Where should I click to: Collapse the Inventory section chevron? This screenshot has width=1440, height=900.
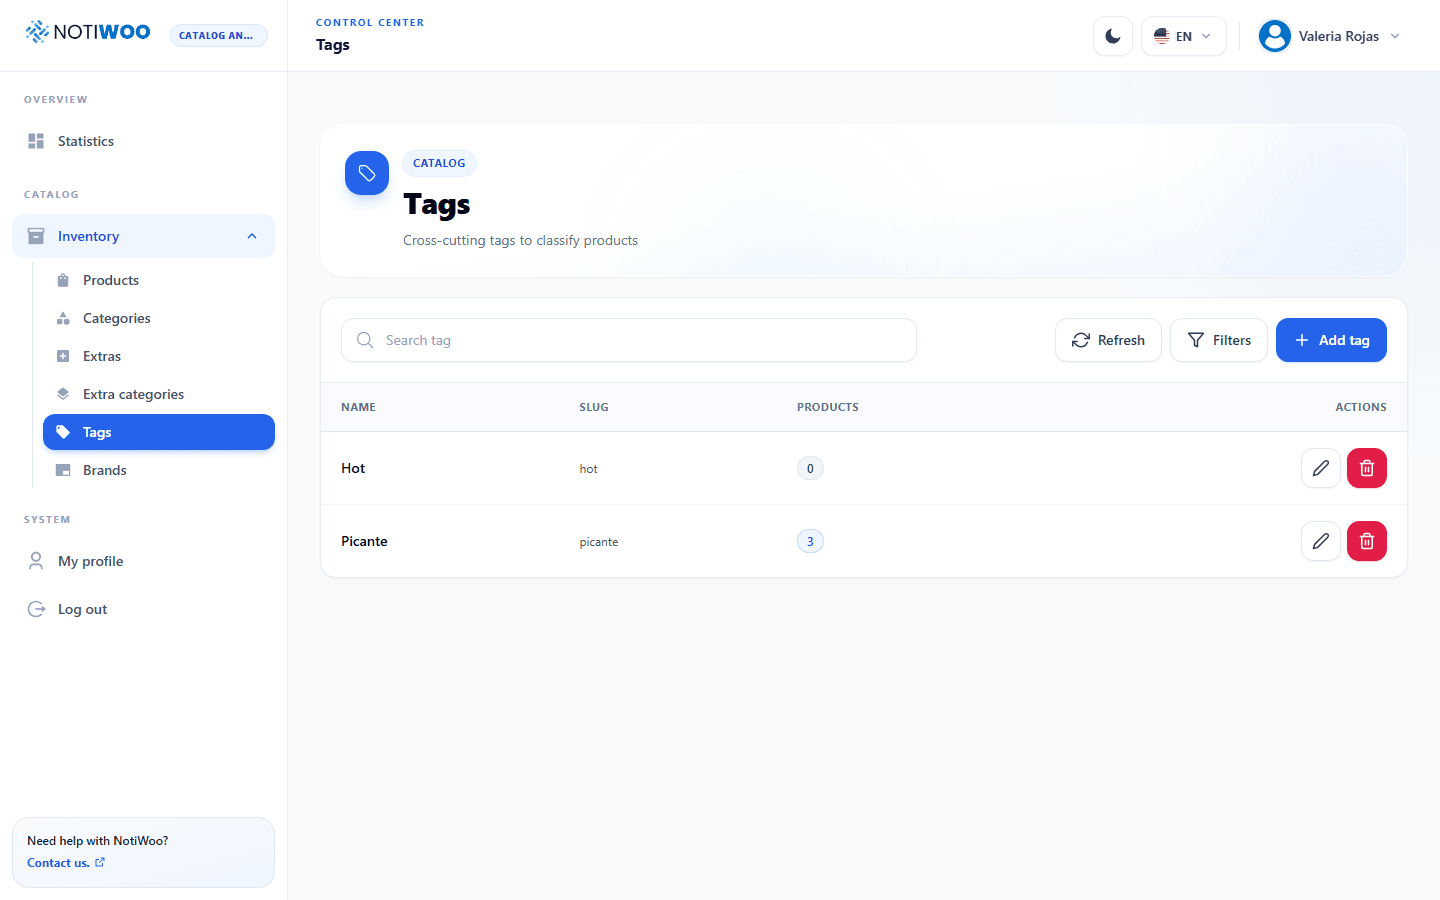252,236
